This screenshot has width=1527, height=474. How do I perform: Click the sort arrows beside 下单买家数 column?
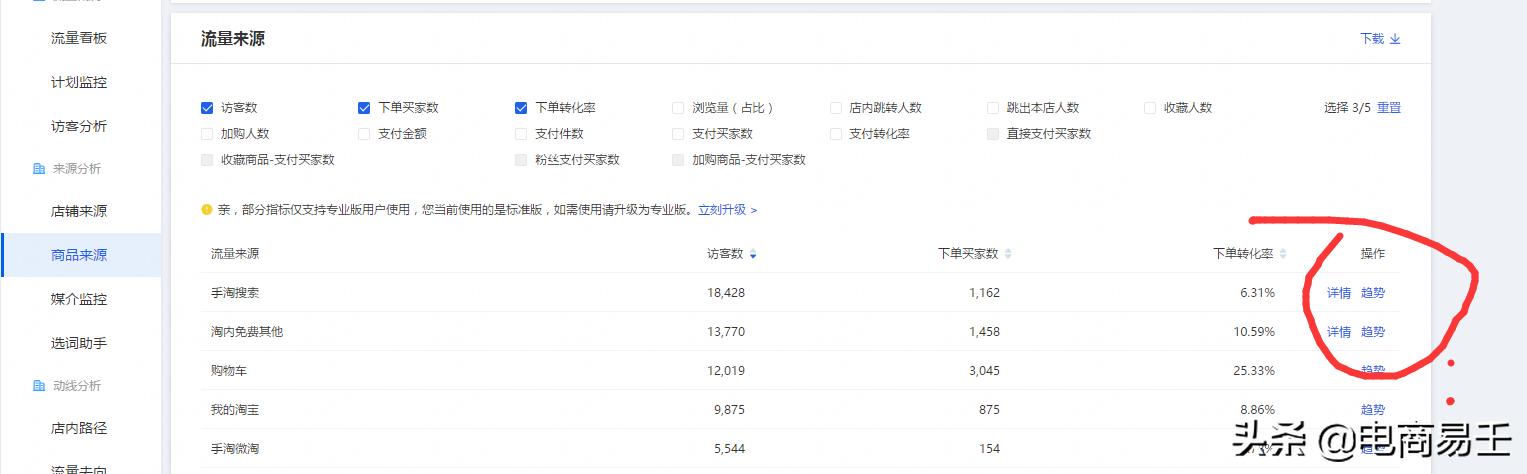pos(1008,254)
